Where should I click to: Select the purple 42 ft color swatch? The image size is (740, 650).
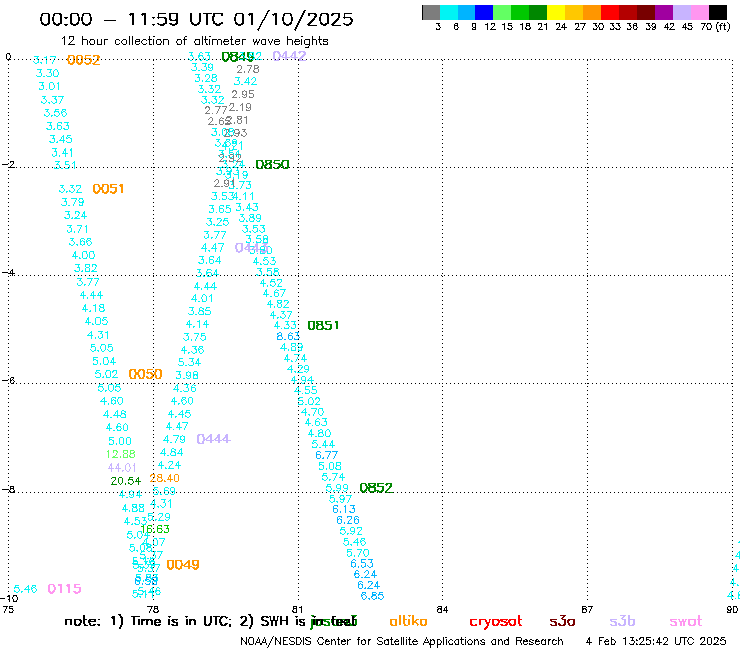tap(664, 12)
